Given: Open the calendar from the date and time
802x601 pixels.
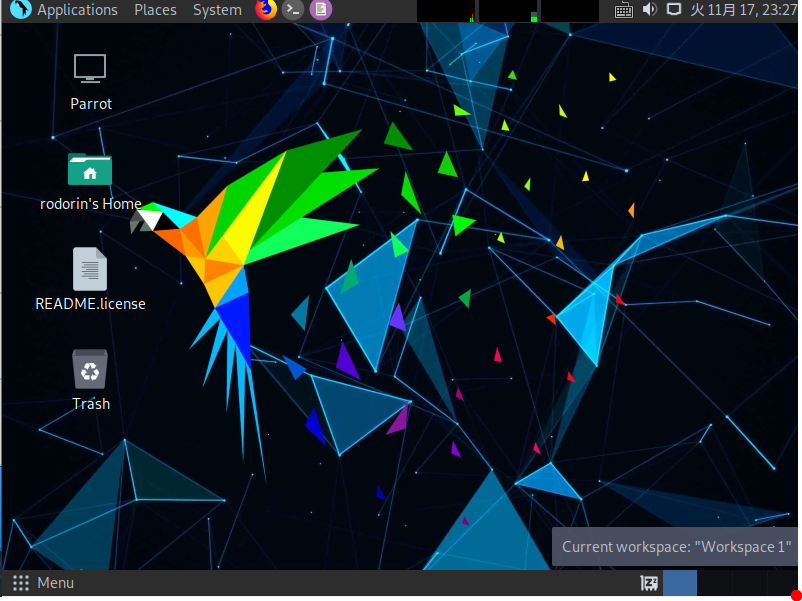Looking at the screenshot, I should [744, 10].
